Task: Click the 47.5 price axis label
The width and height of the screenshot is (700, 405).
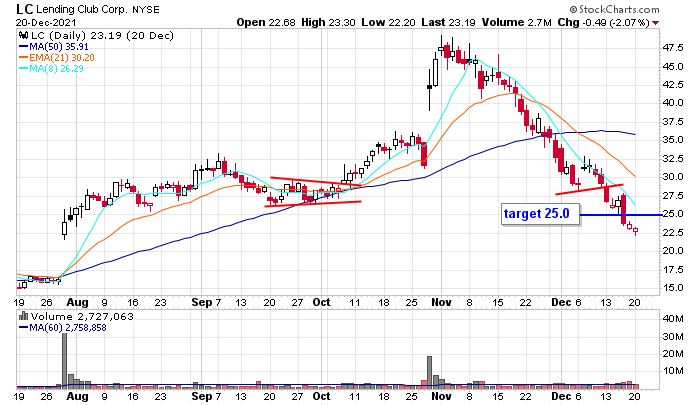Action: pos(673,48)
